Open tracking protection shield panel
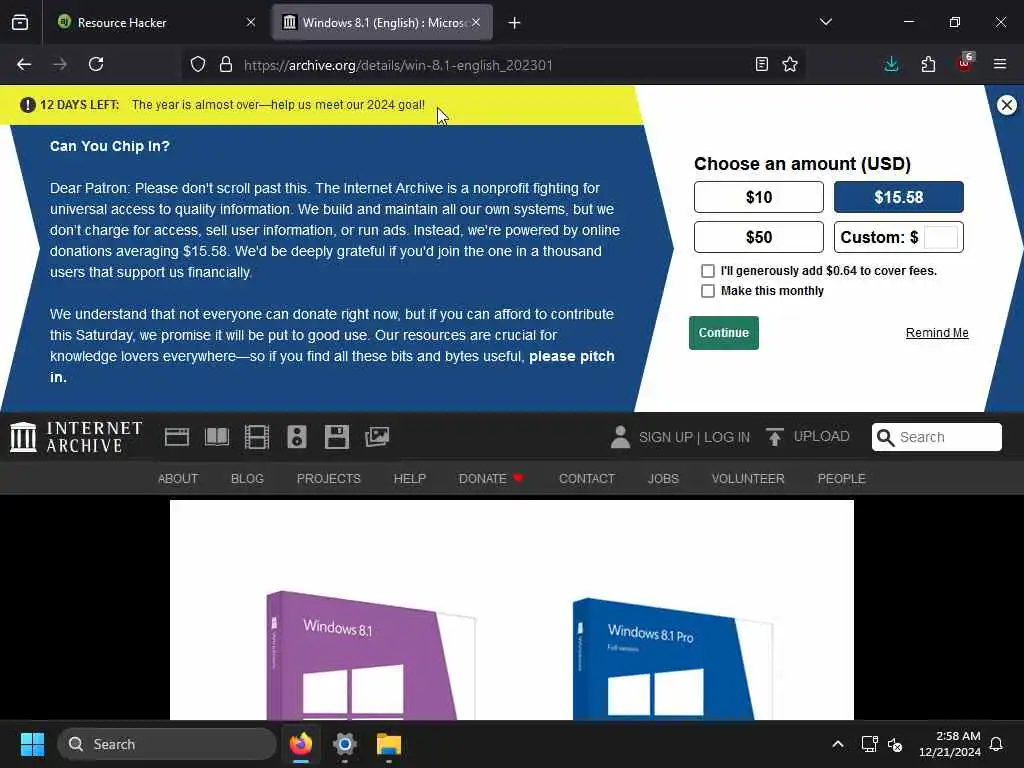This screenshot has width=1024, height=768. pyautogui.click(x=198, y=64)
